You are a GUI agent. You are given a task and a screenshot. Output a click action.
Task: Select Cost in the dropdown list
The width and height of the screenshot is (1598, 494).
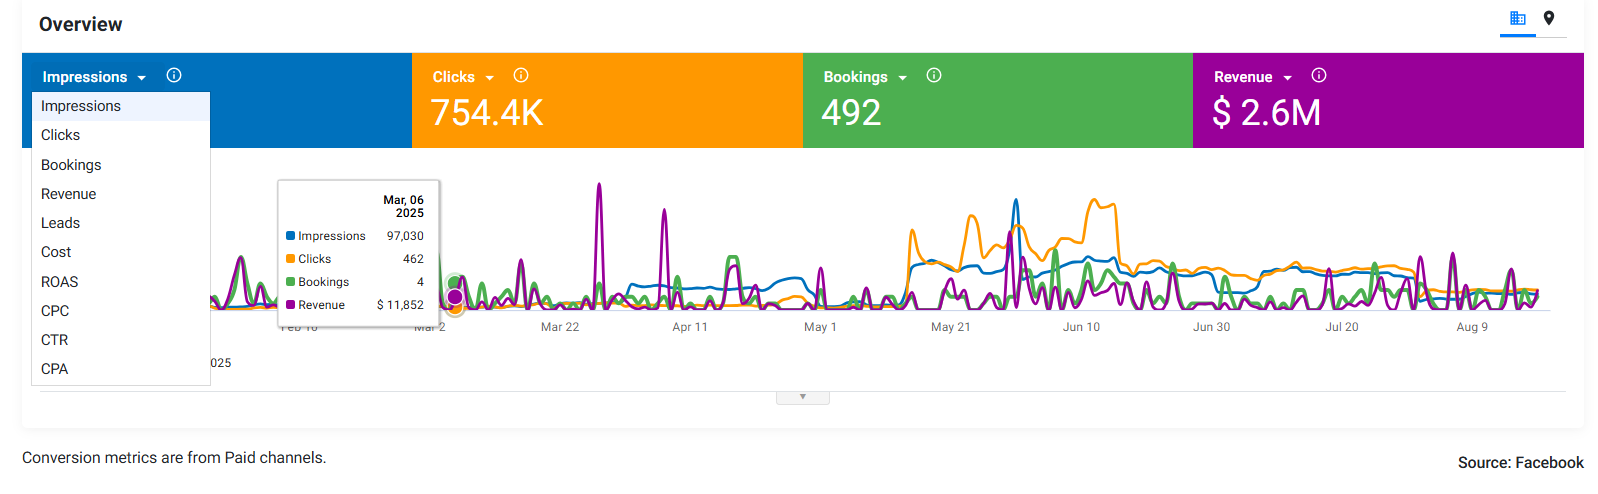point(121,252)
